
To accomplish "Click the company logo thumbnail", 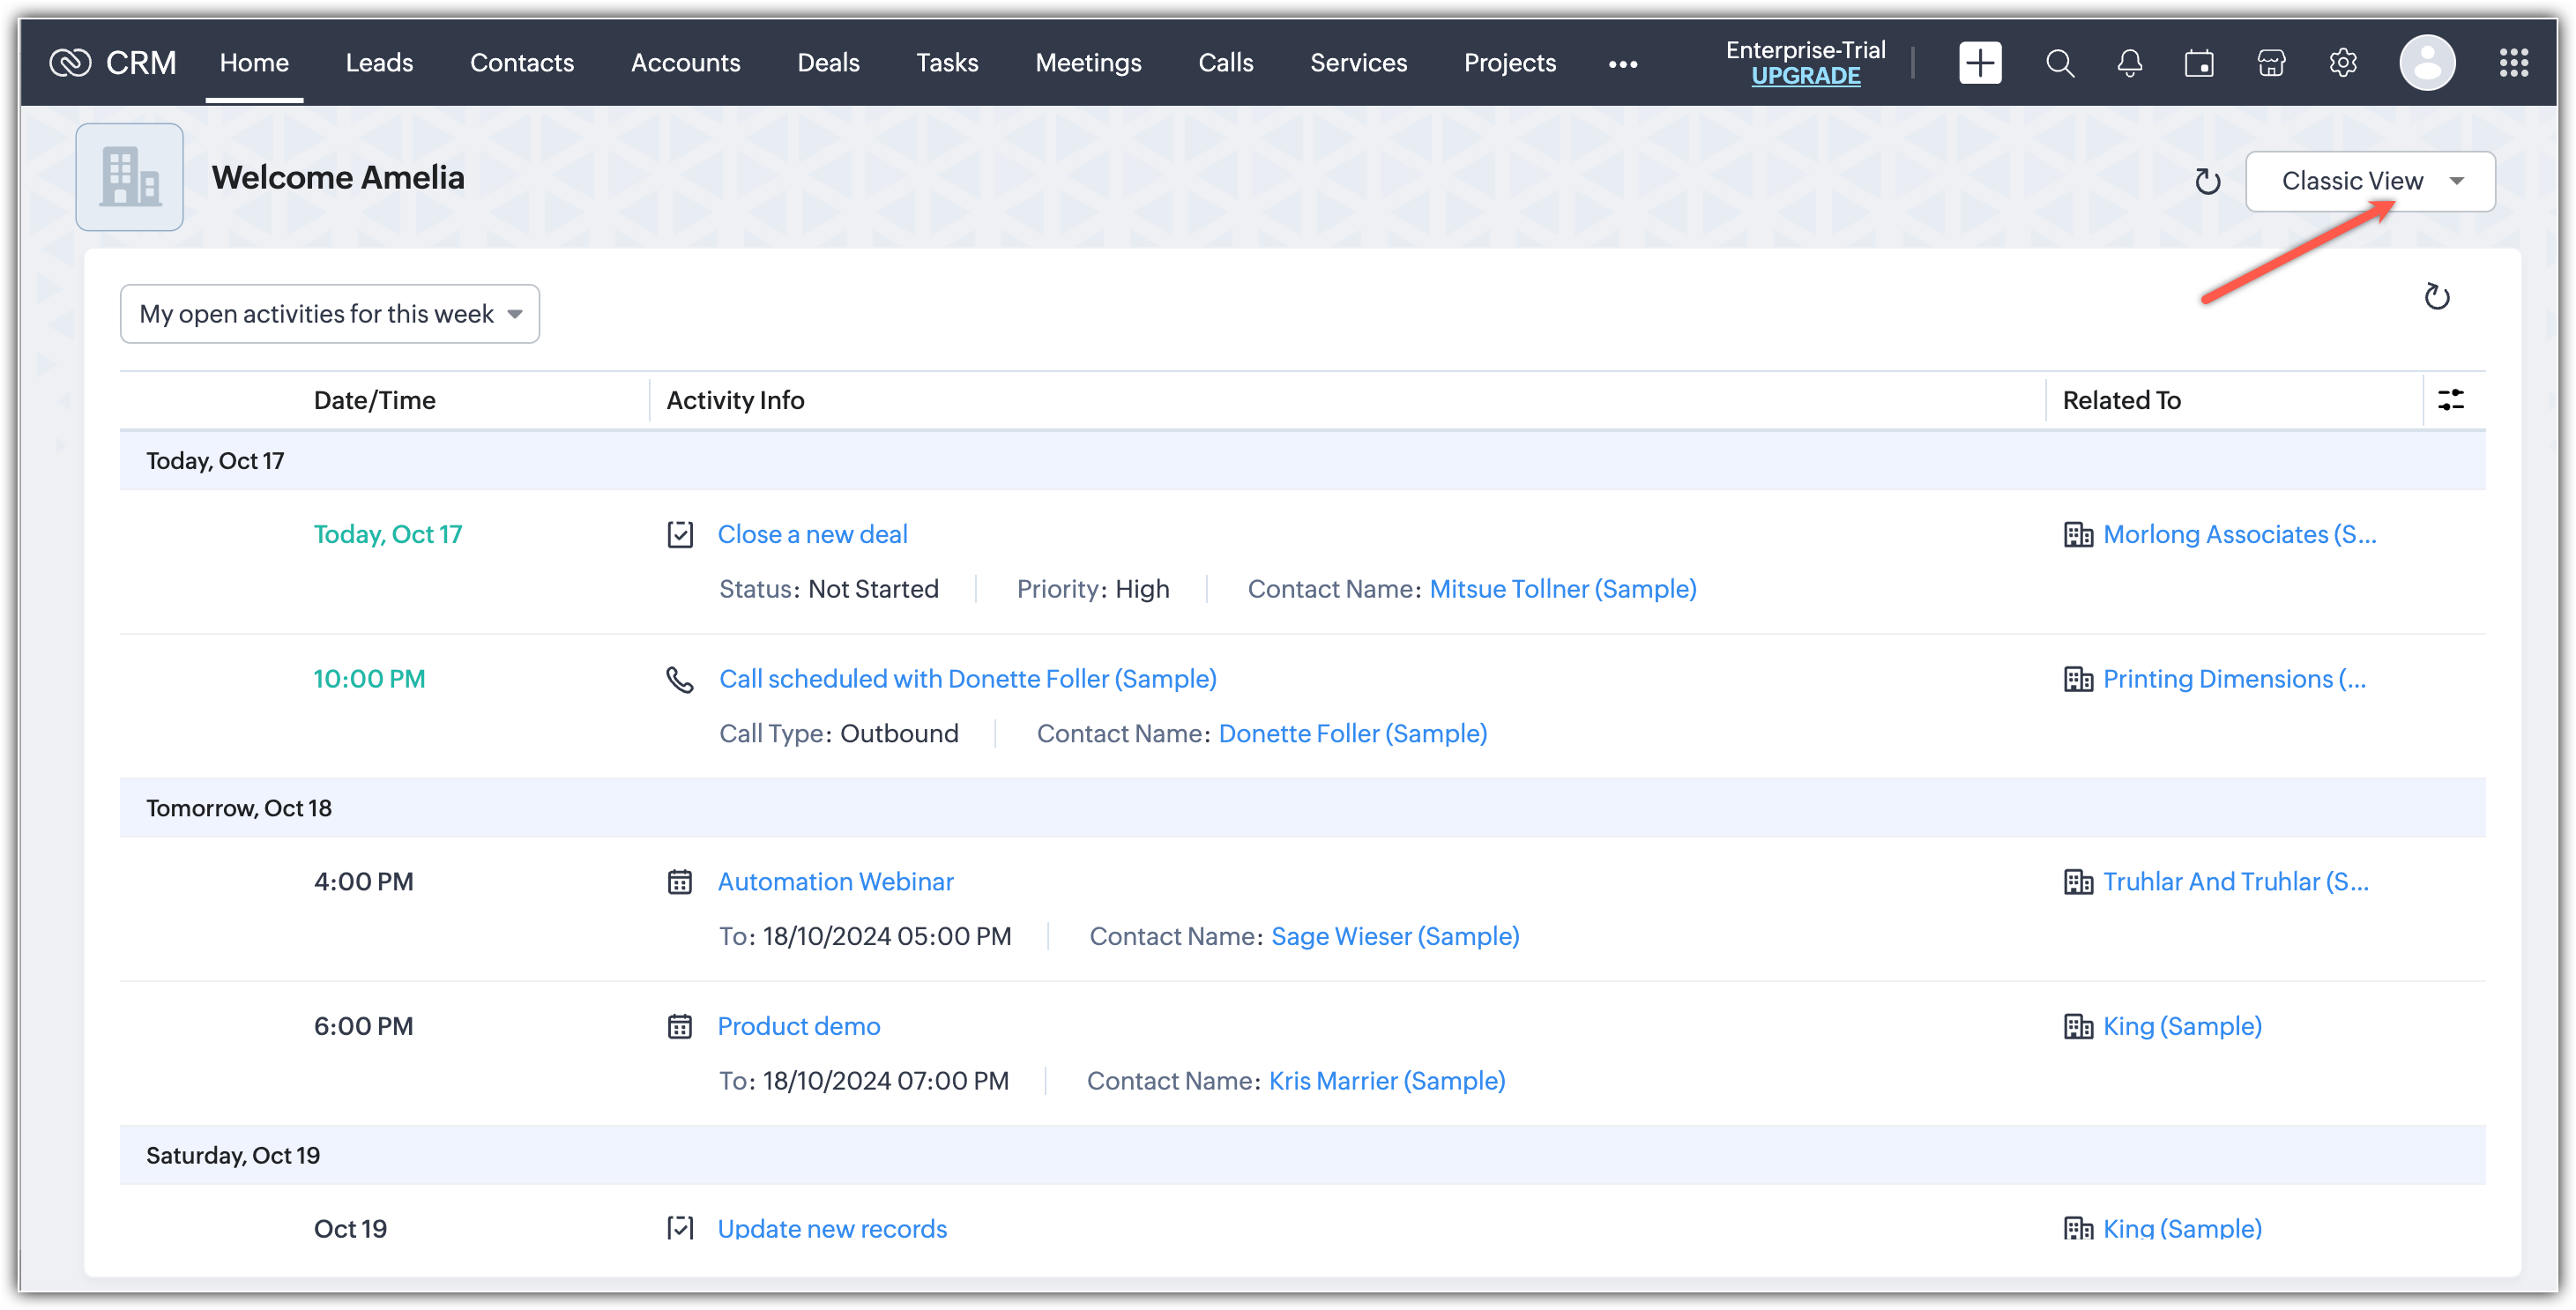I will pyautogui.click(x=130, y=177).
